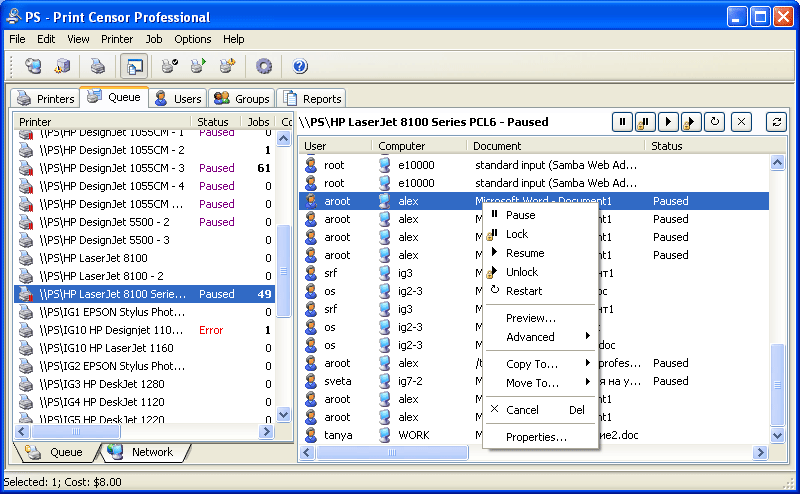
Task: Refresh the job list with sync icon
Action: tap(775, 122)
